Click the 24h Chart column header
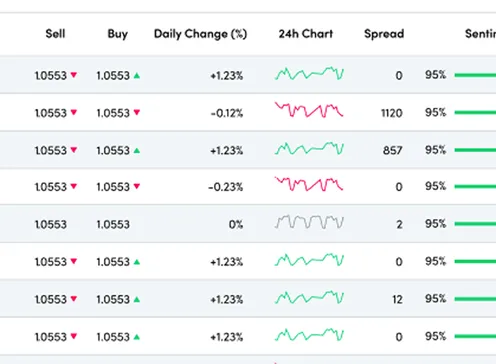 coord(306,34)
